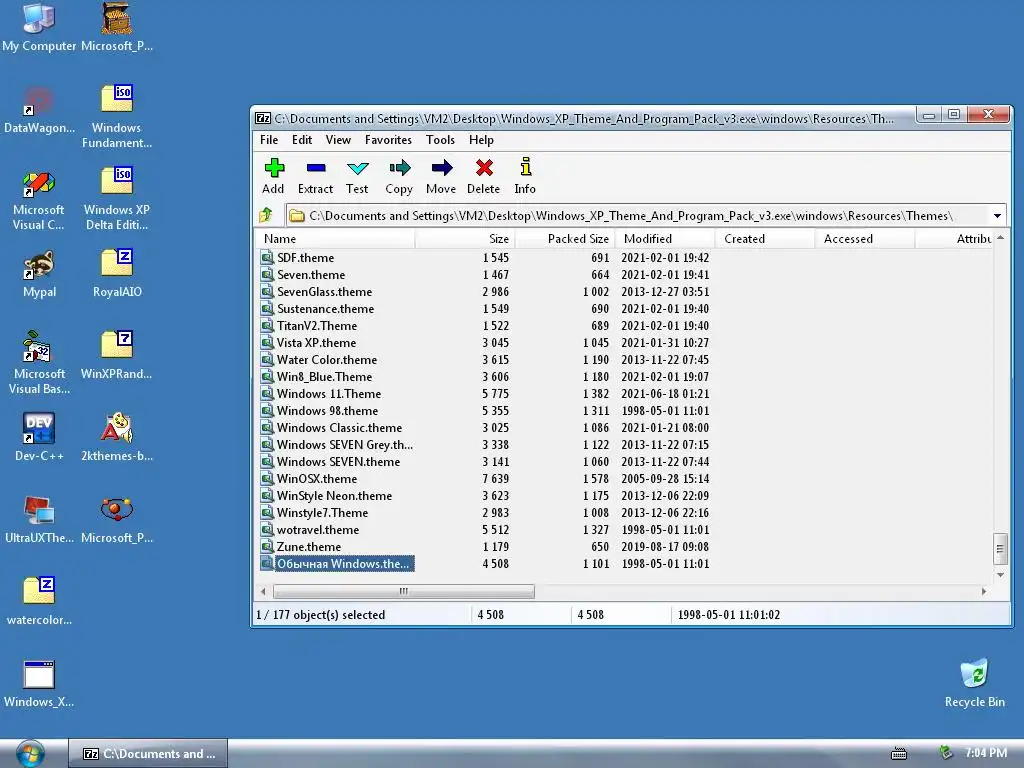Select the Mypal browser icon

pyautogui.click(x=39, y=274)
